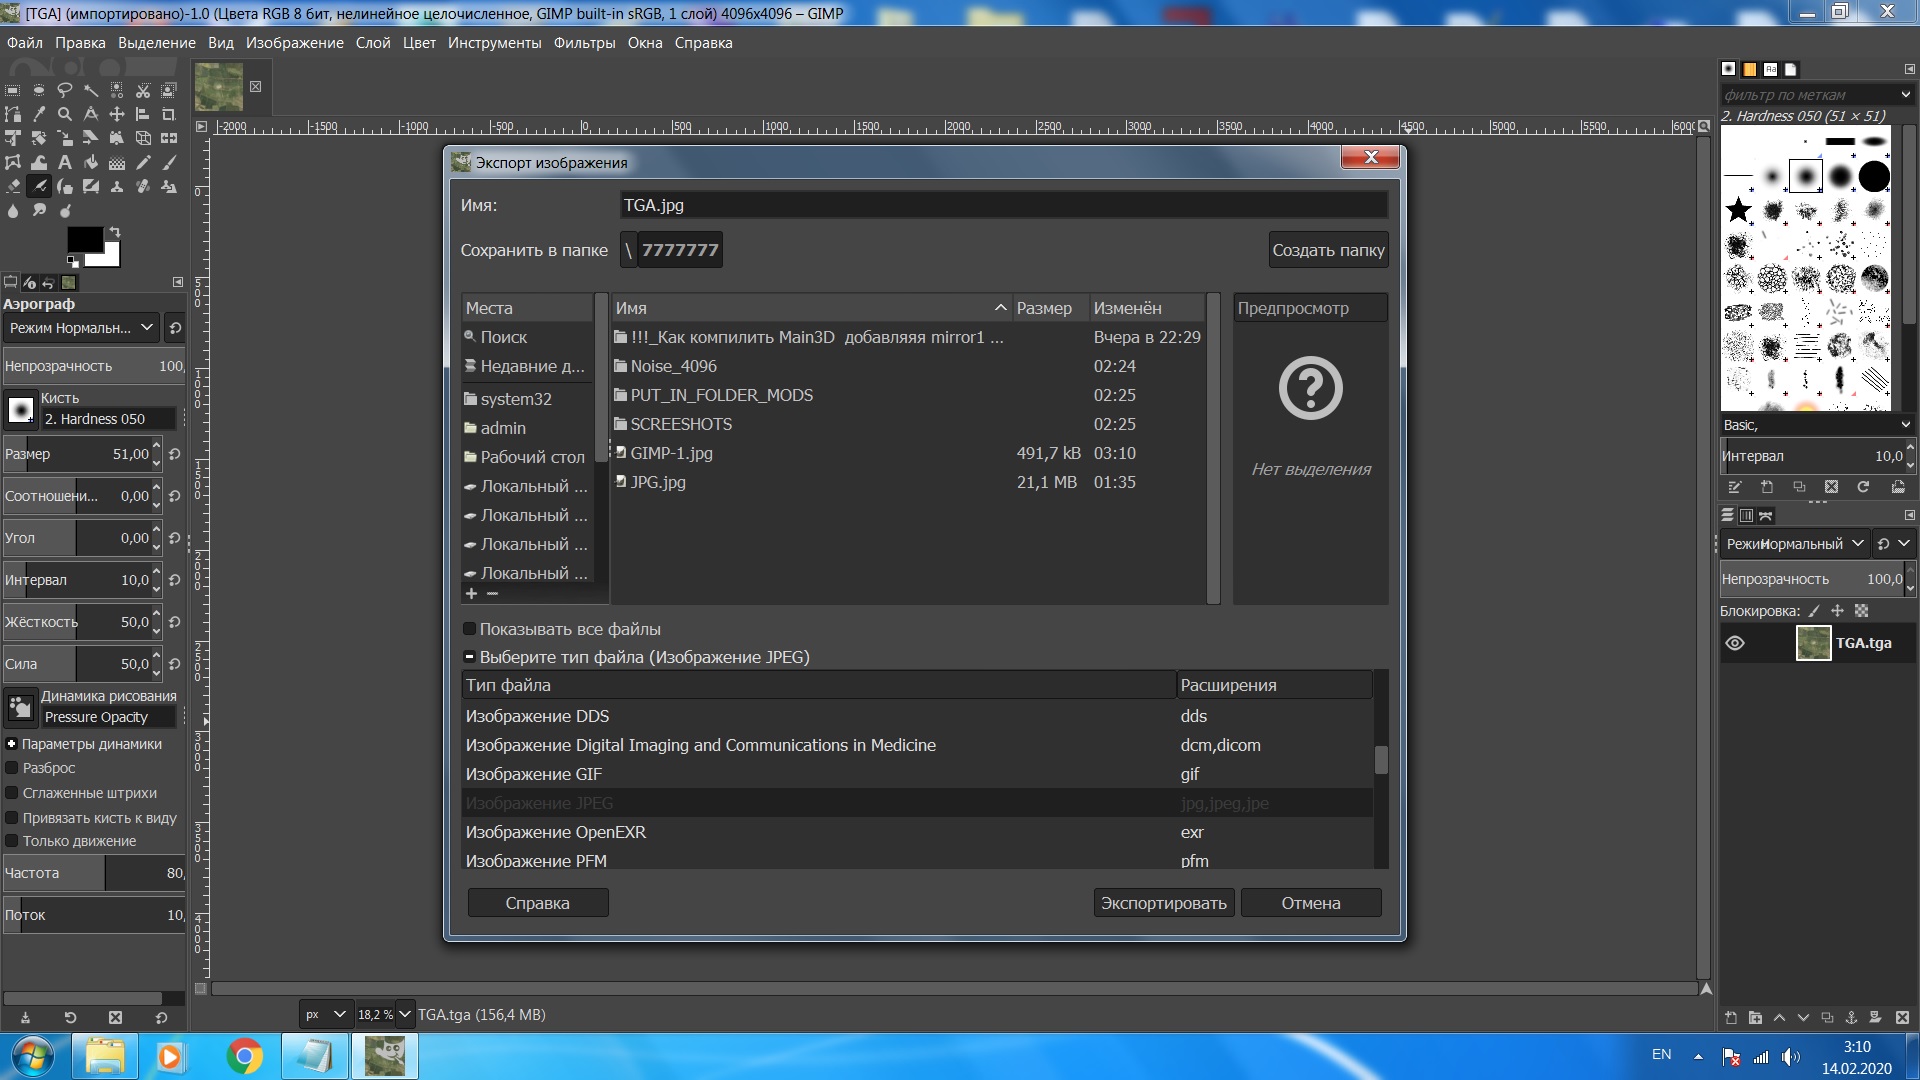Viewport: 1920px width, 1080px height.
Task: Select the Gradient tool
Action: point(117,163)
